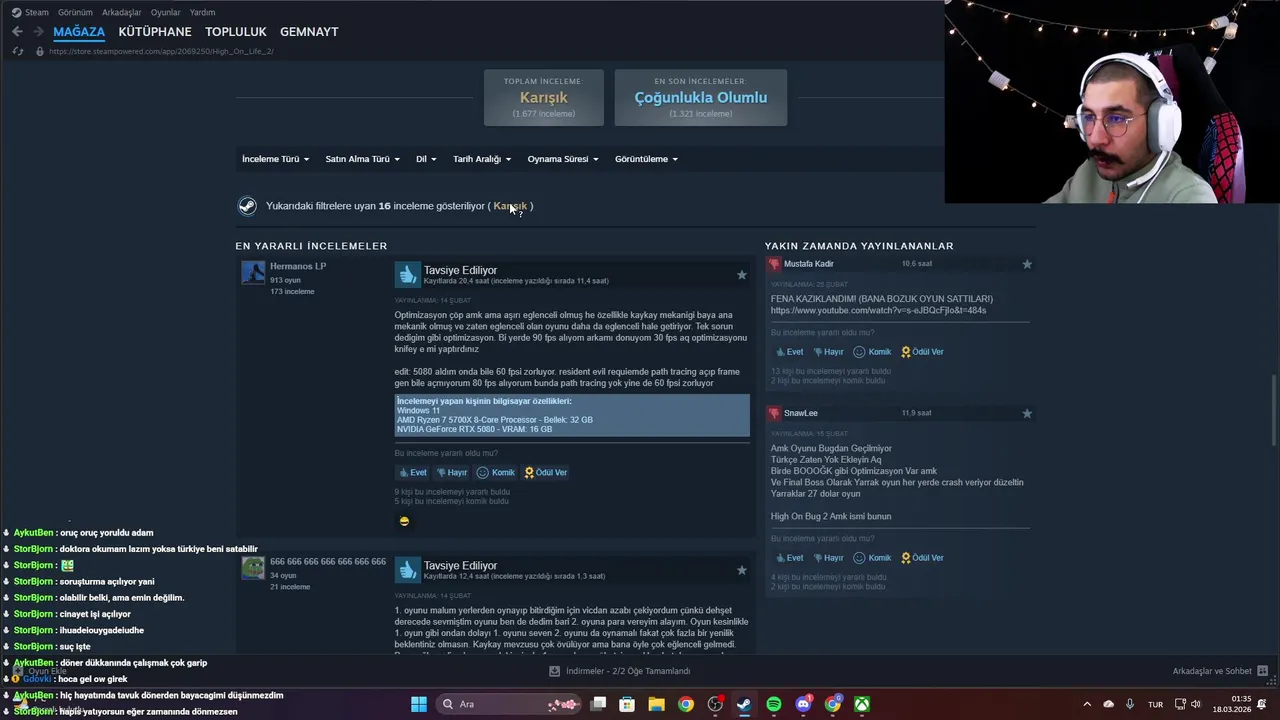
Task: Open Arkadaşlar ve Sohbet friends chat
Action: (x=1220, y=671)
